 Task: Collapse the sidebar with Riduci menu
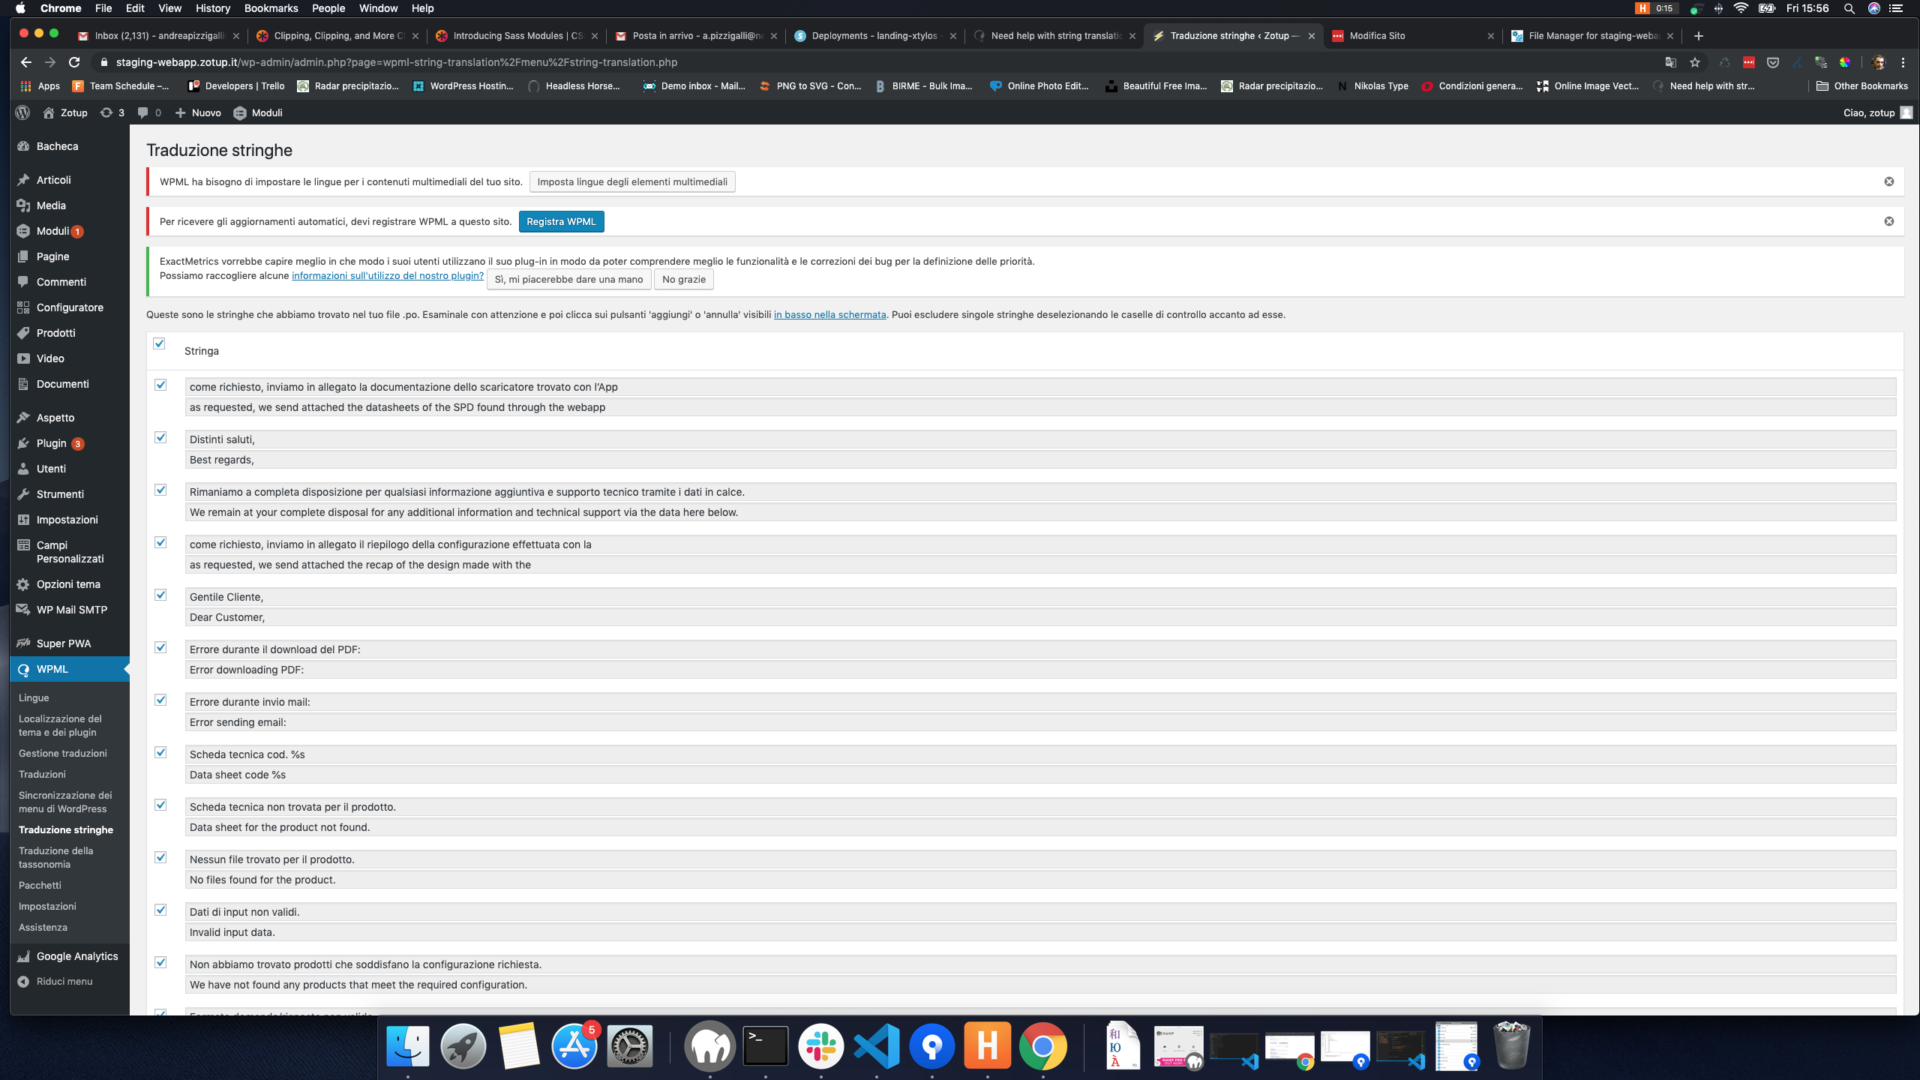[x=63, y=981]
